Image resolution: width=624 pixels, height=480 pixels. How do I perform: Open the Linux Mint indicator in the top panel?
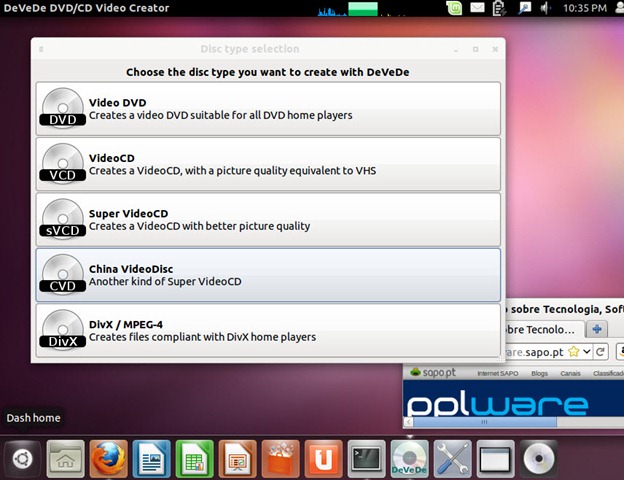[454, 8]
